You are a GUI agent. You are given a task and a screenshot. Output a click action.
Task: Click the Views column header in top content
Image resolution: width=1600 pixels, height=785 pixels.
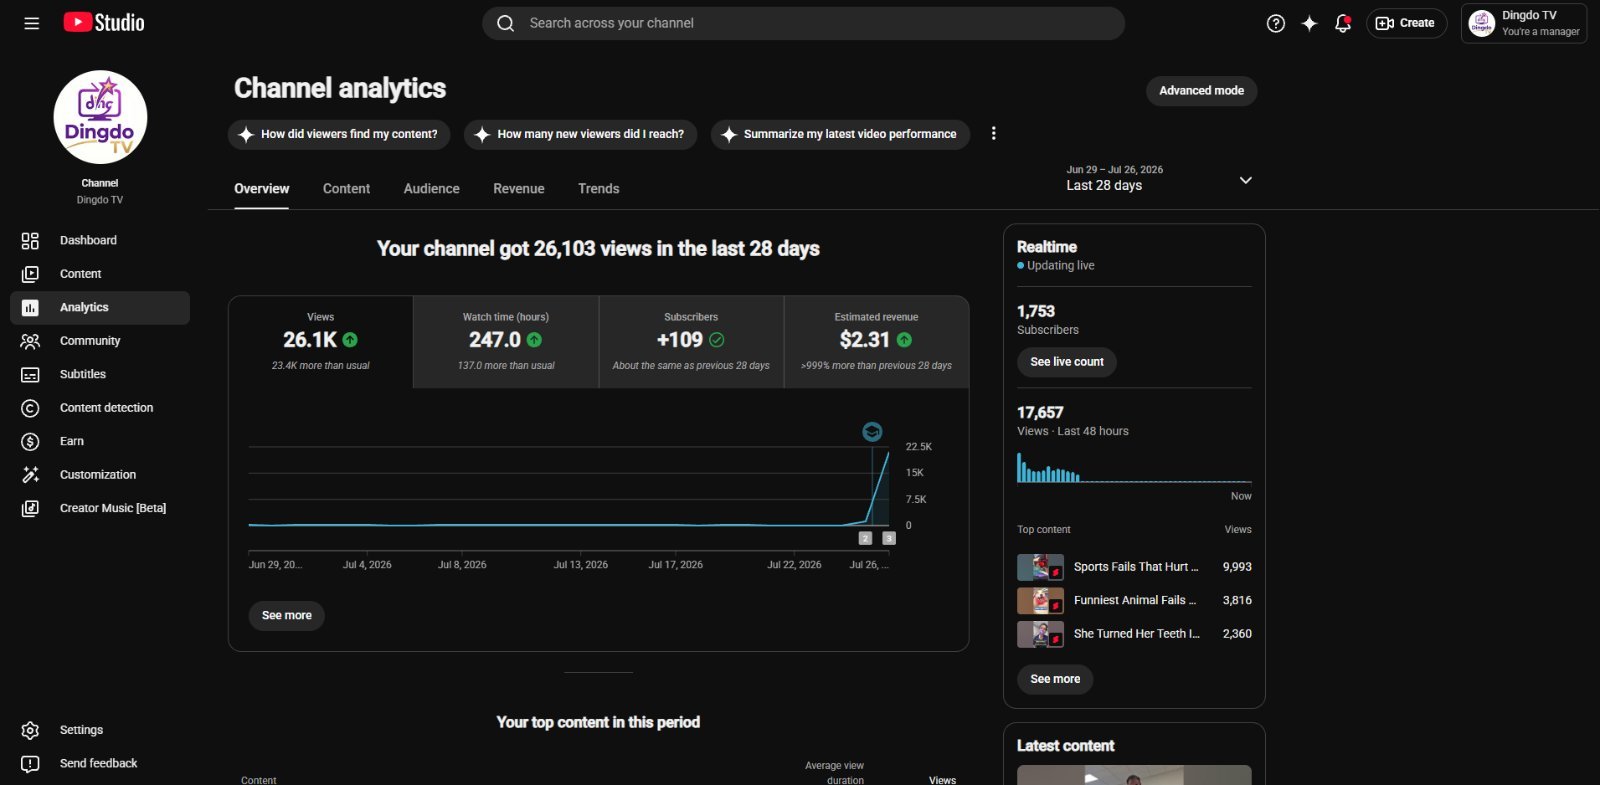click(x=942, y=780)
